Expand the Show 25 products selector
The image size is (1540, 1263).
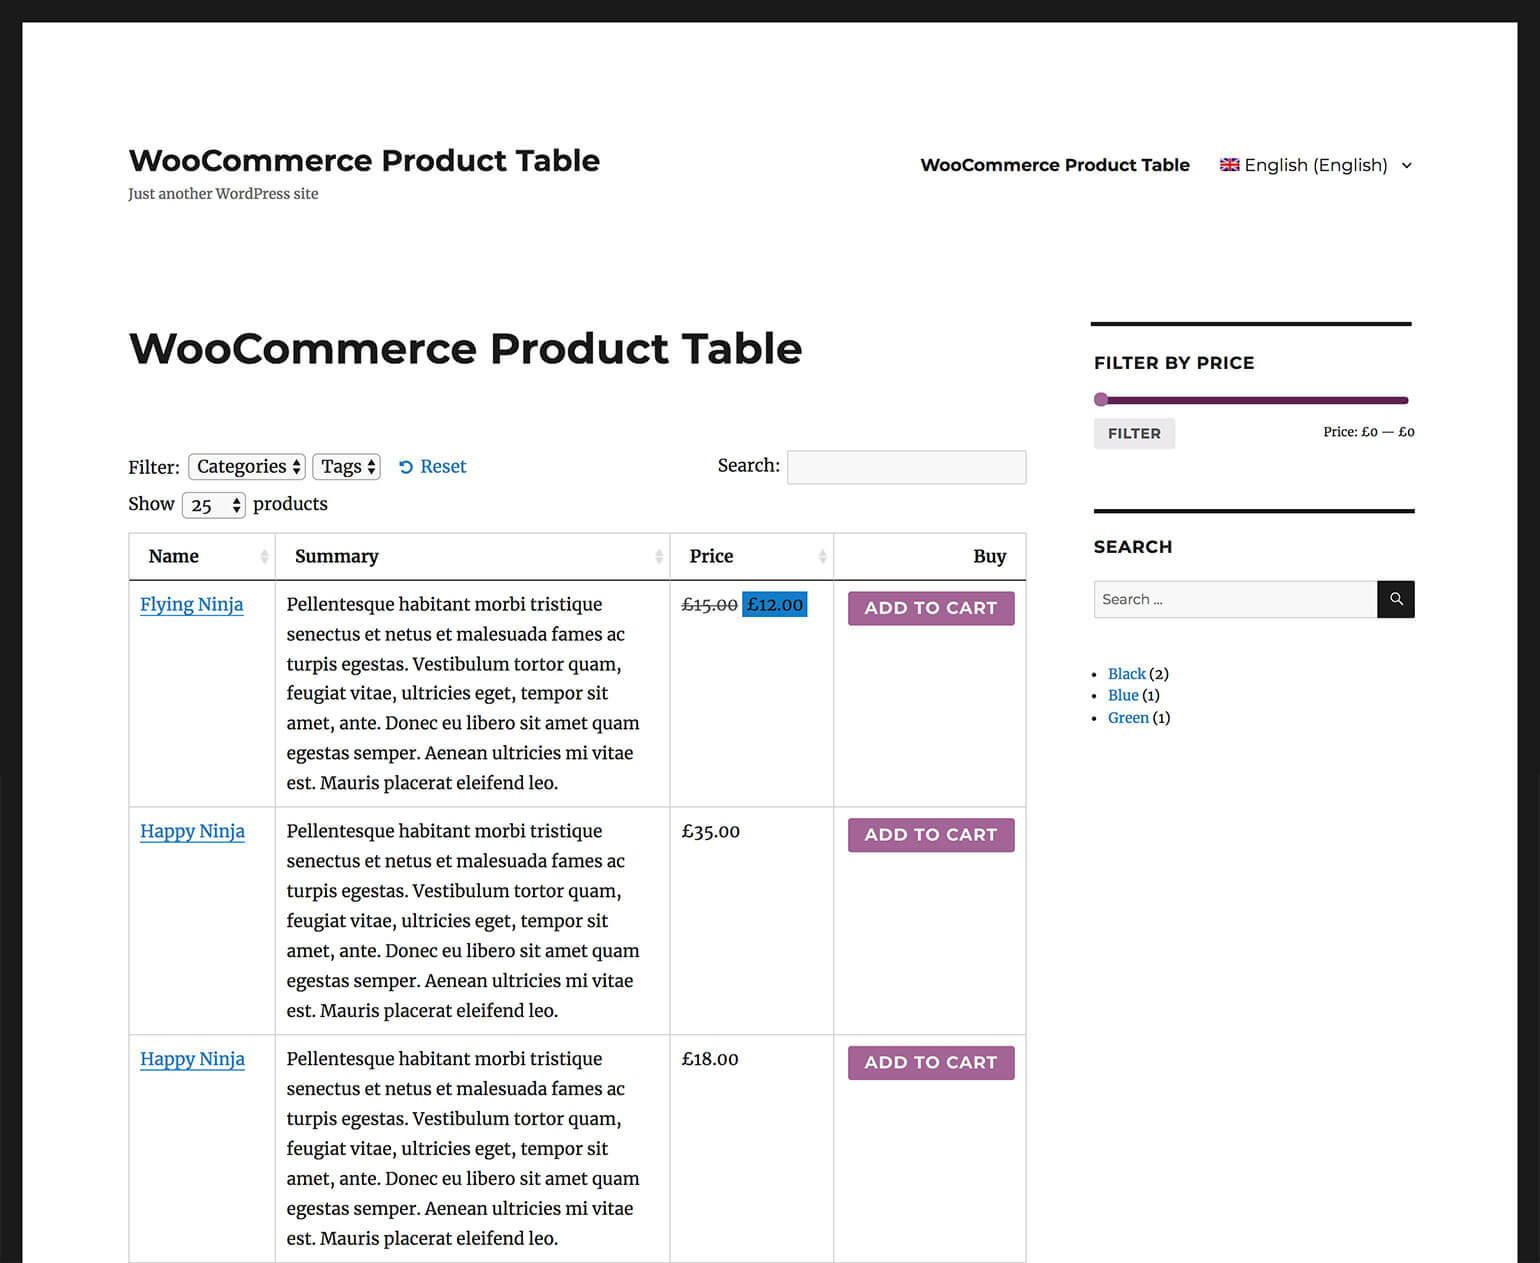coord(213,505)
